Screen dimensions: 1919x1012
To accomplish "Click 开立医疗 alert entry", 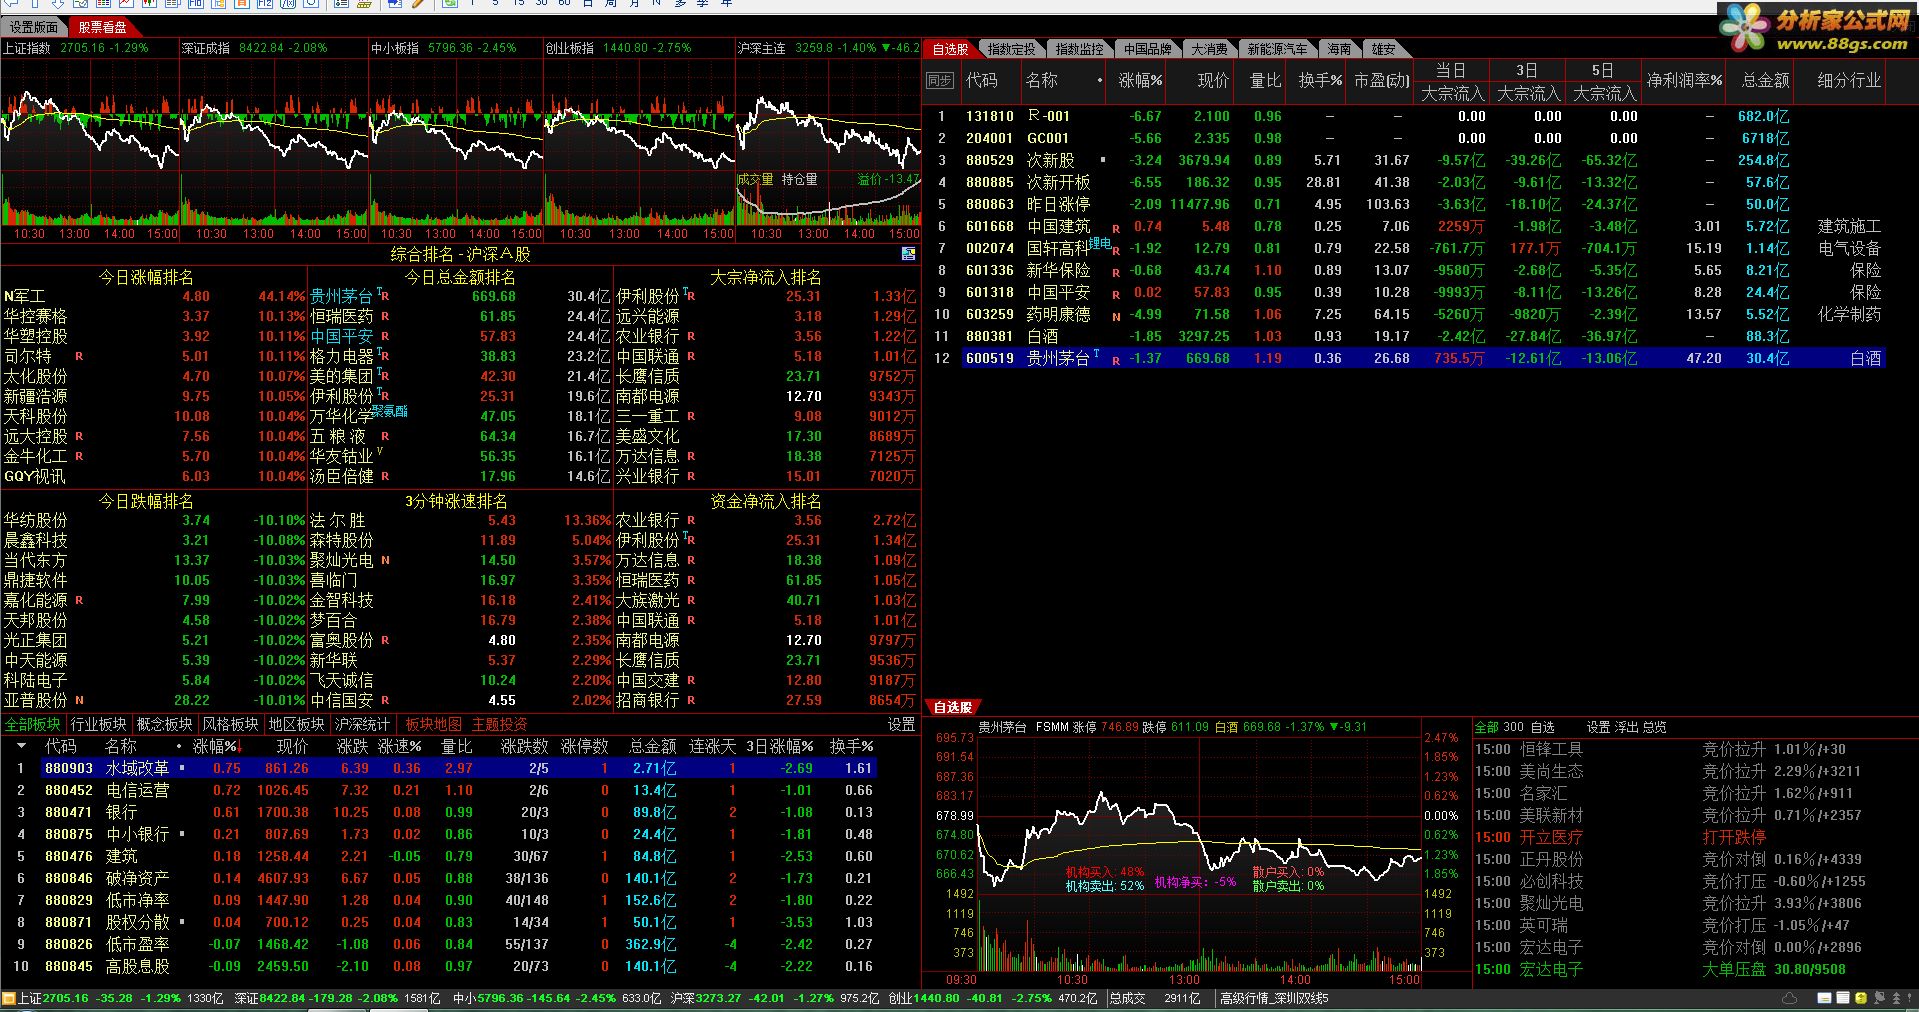I will pos(1551,837).
